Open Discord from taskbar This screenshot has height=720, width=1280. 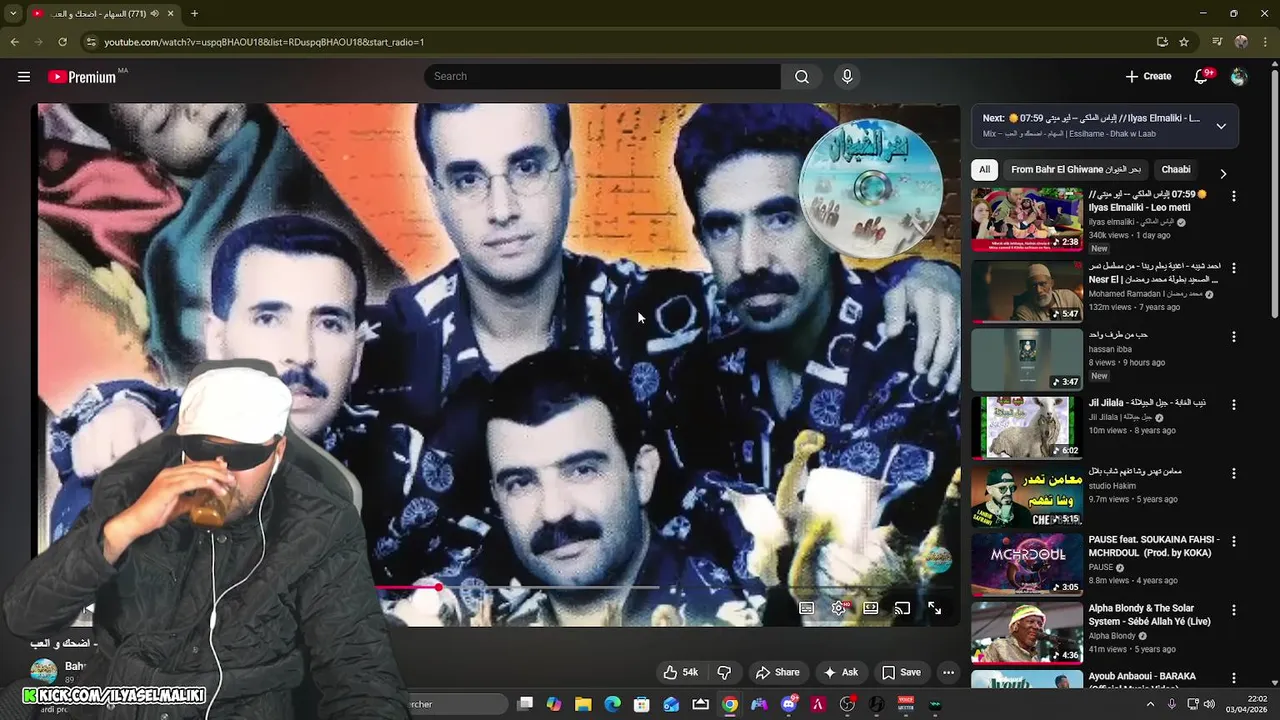coord(789,704)
